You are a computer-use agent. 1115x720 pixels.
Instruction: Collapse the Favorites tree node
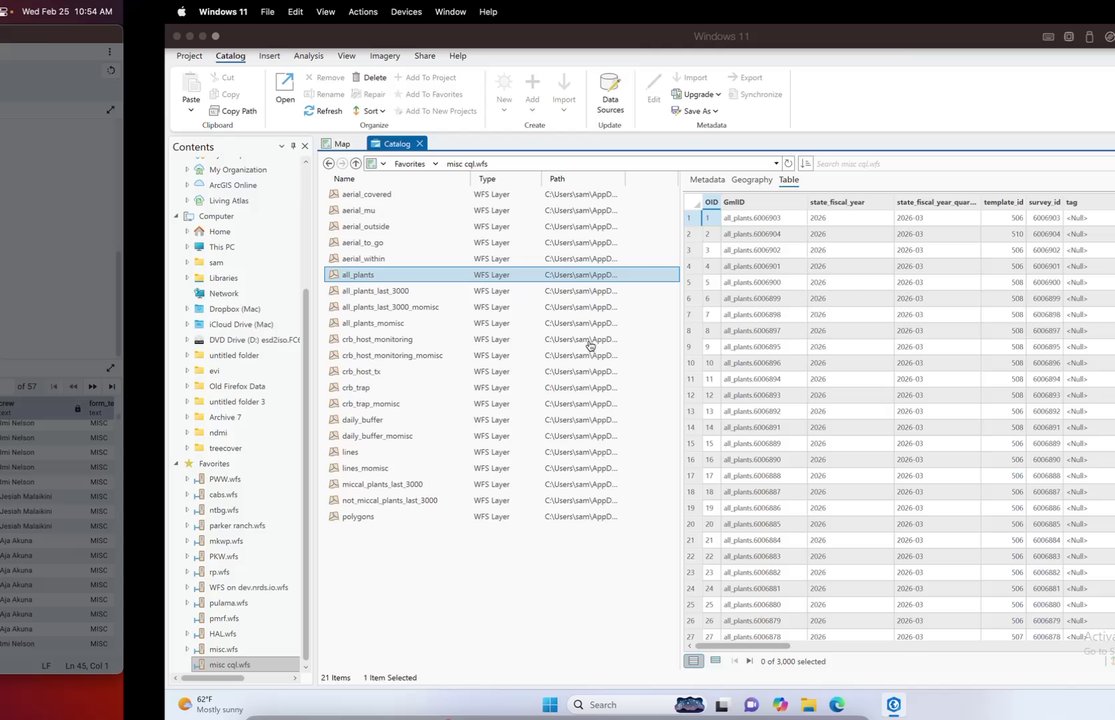(x=176, y=463)
